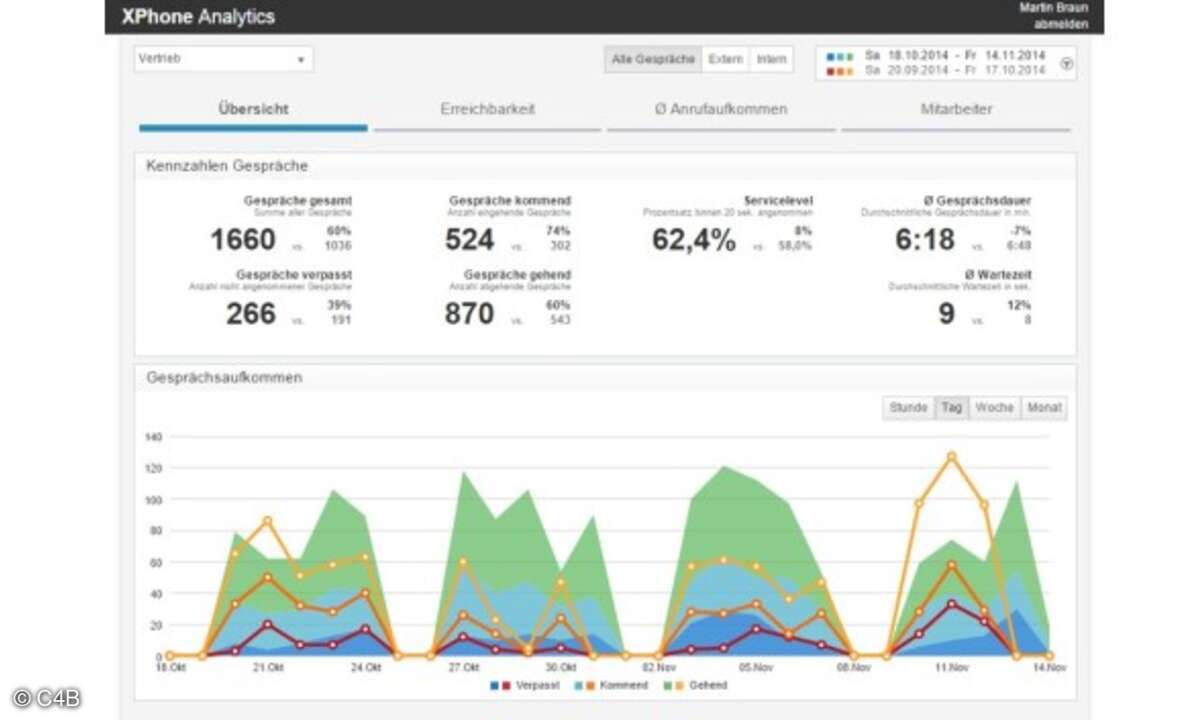Click the 11.Nov axis label
The image size is (1200, 720).
click(x=952, y=666)
